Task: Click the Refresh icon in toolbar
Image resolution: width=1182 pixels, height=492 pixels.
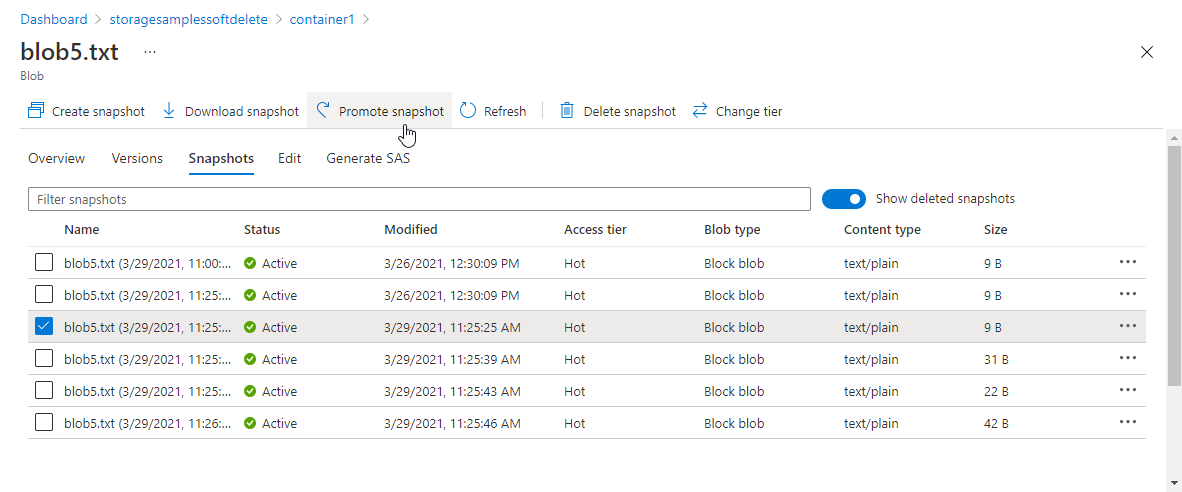Action: (468, 111)
